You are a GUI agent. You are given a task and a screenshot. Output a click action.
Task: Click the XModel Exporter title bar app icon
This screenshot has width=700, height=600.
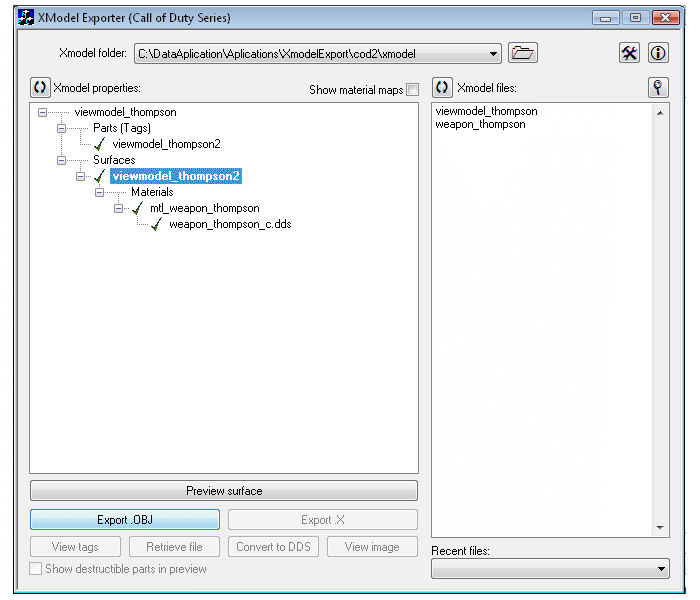click(26, 17)
